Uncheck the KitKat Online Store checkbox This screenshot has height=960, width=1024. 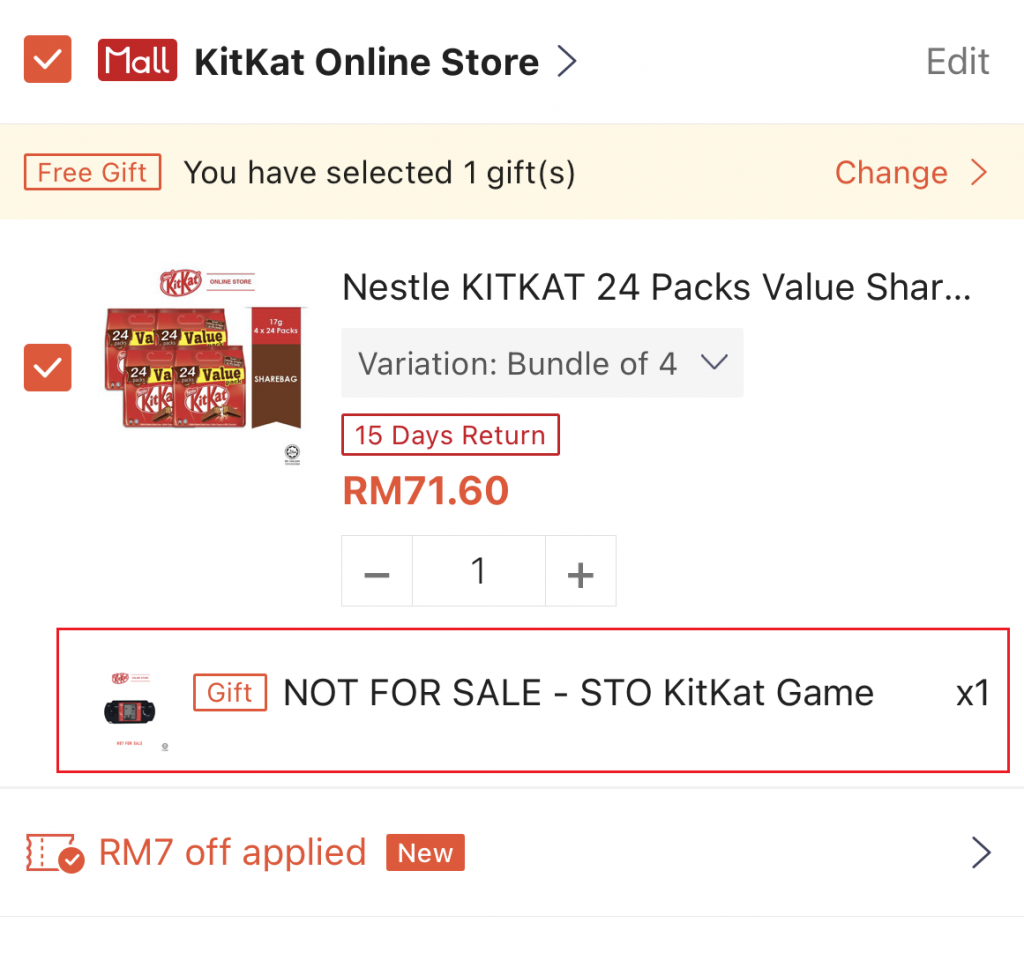tap(47, 61)
